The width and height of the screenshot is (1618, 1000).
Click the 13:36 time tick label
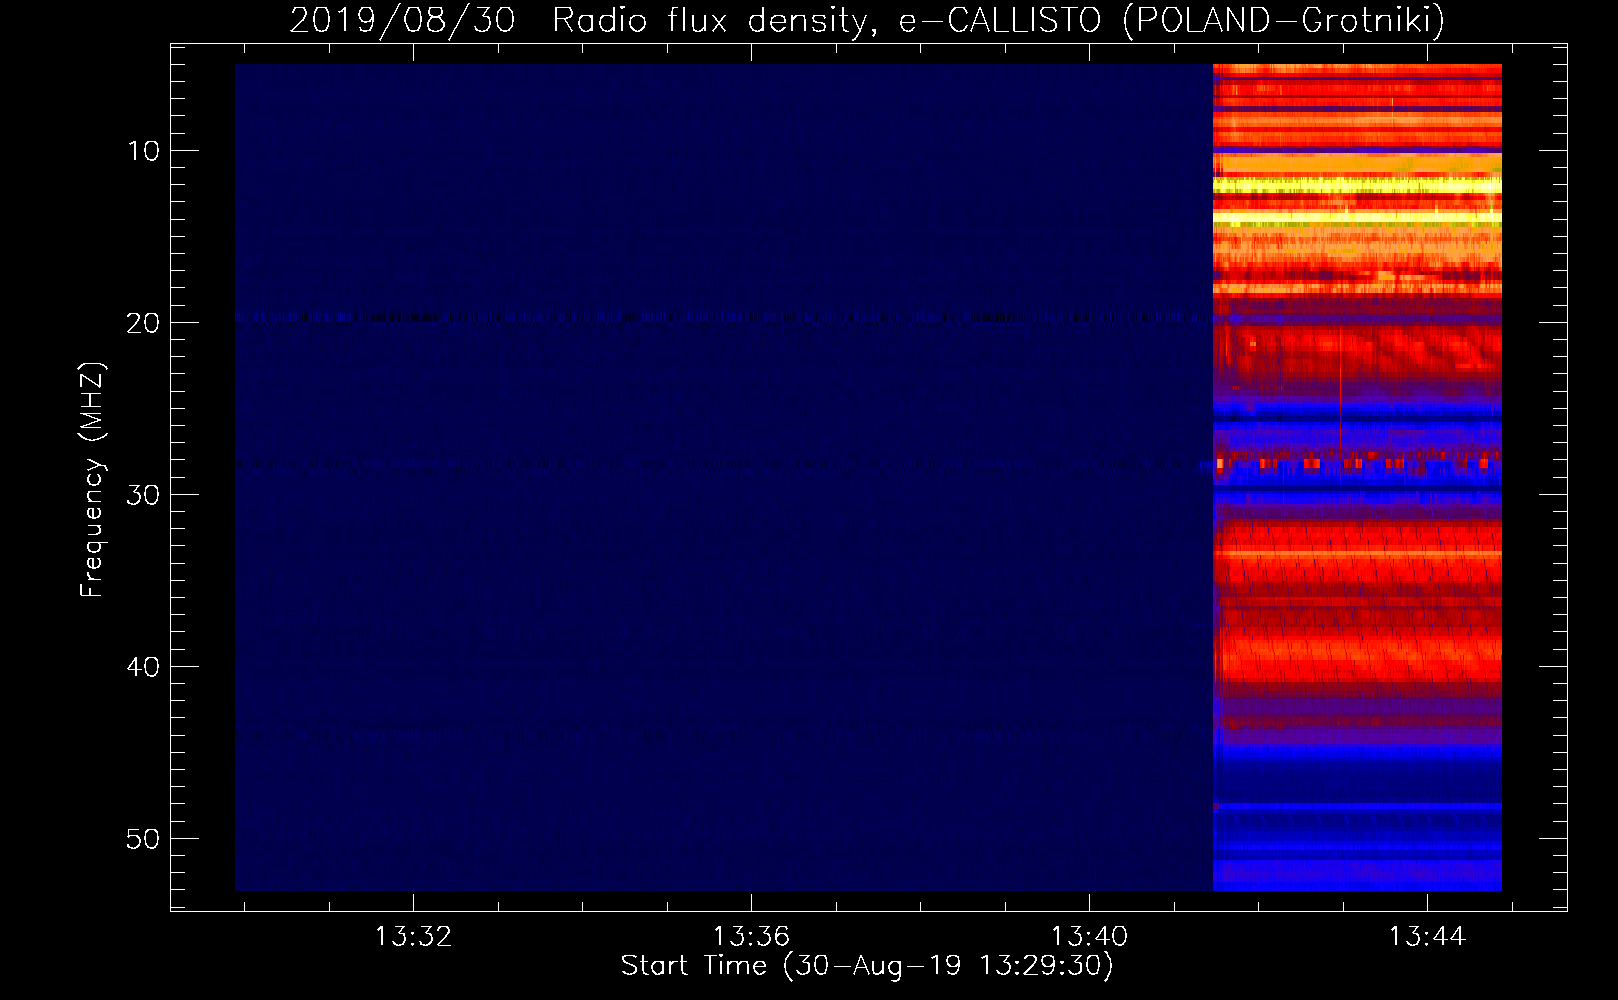751,936
